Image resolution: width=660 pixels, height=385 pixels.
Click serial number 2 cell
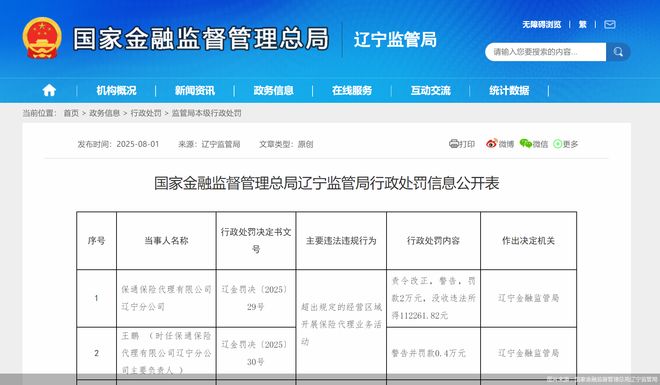(x=96, y=353)
